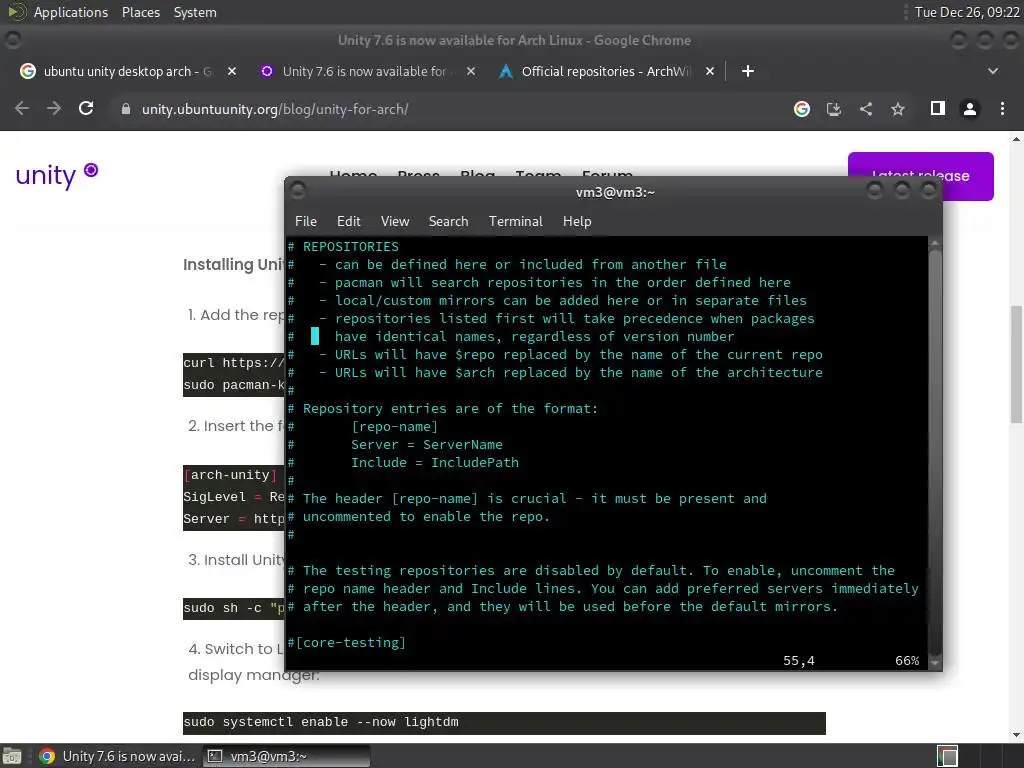Click web page scroll up arrow
The width and height of the screenshot is (1024, 768).
click(1016, 139)
